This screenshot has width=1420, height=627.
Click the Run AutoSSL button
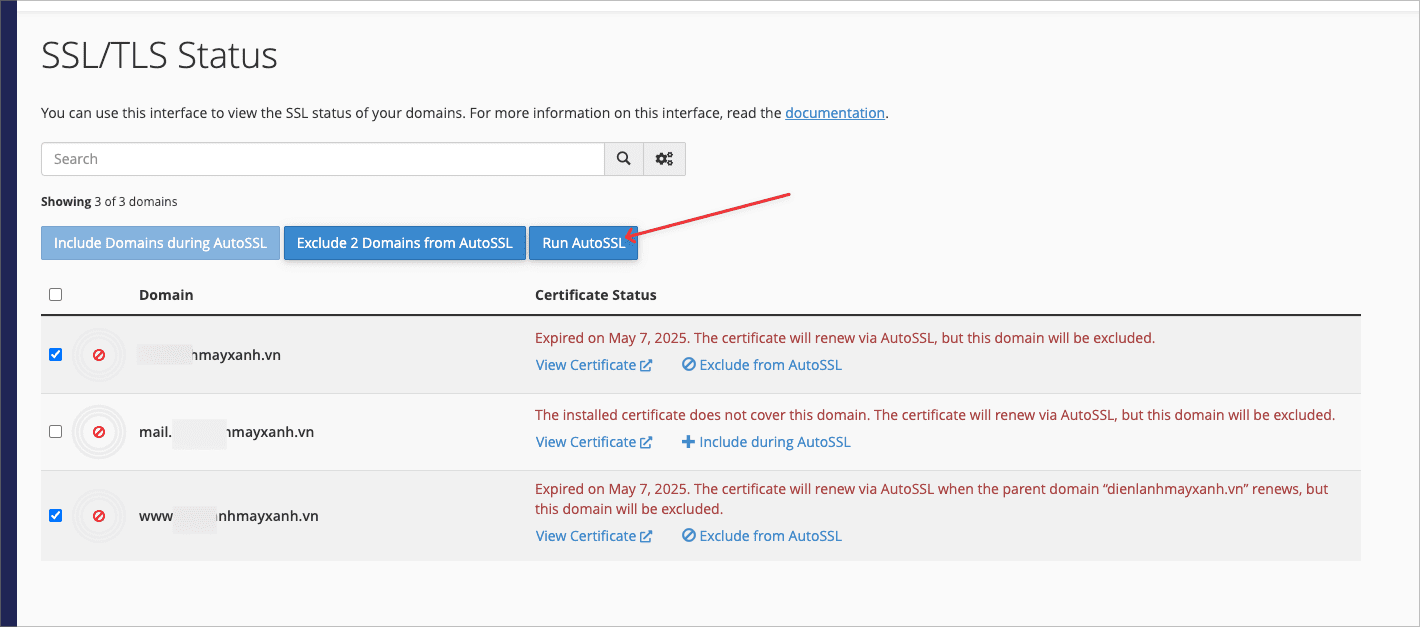(x=583, y=243)
